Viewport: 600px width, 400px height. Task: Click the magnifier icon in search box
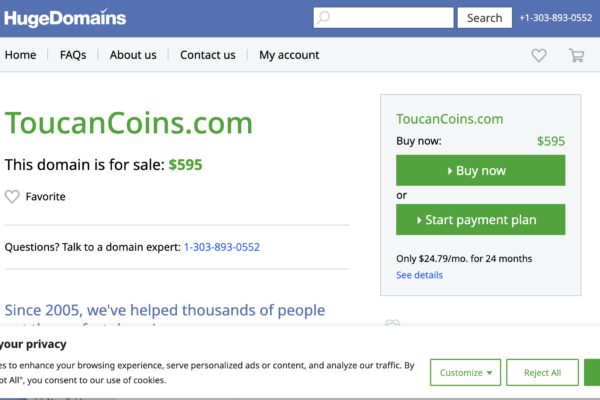click(x=323, y=18)
